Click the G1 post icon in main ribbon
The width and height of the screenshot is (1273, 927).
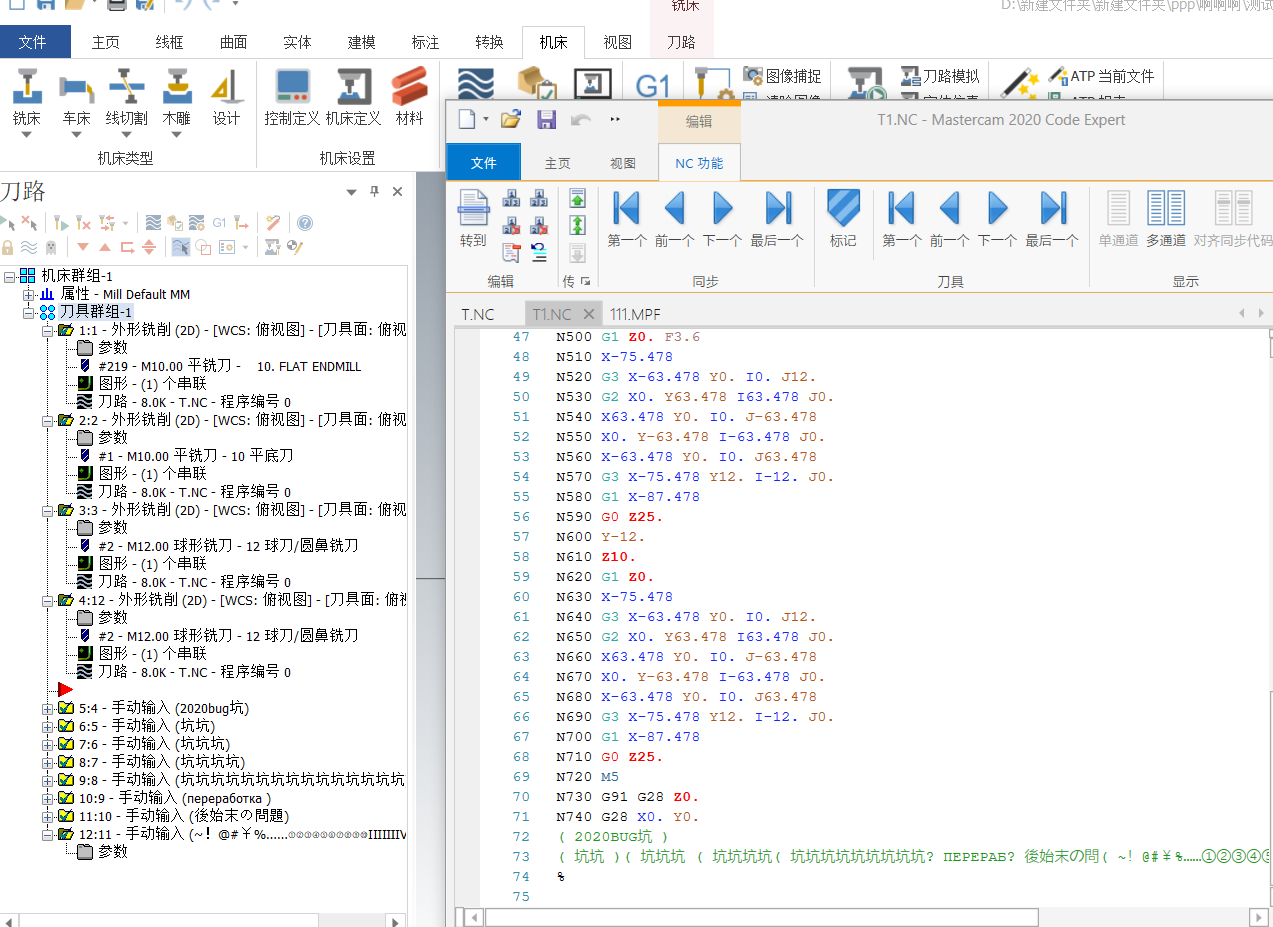[x=652, y=85]
